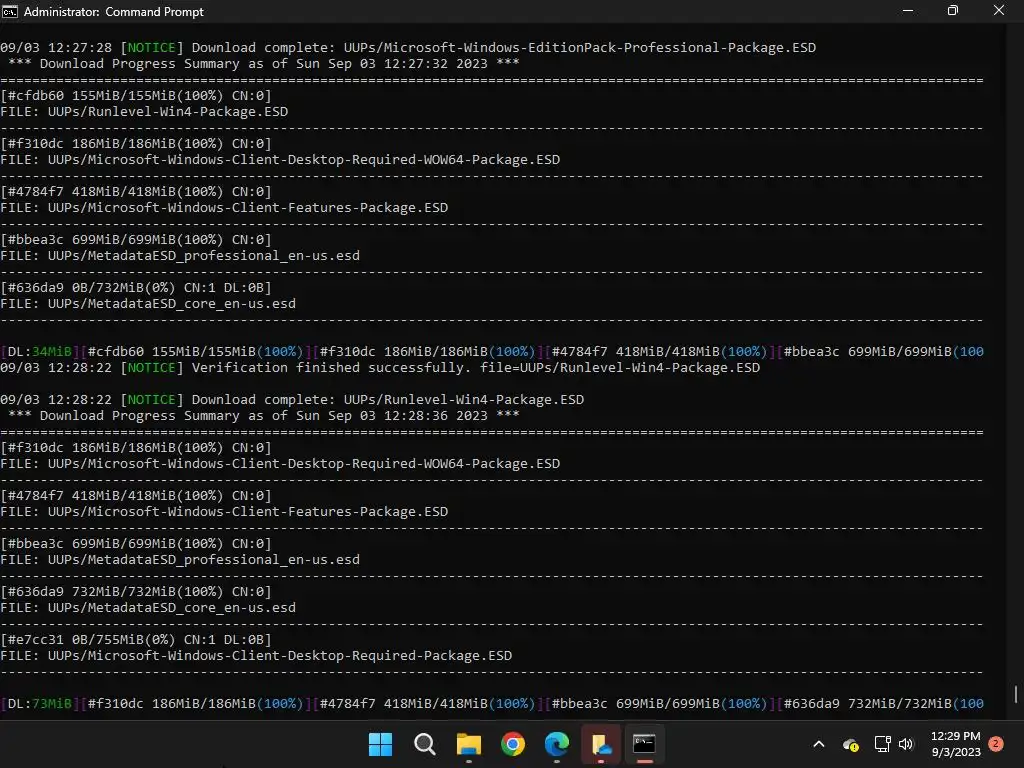This screenshot has width=1024, height=768.
Task: Launch Microsoft Edge from the taskbar
Action: 557,744
